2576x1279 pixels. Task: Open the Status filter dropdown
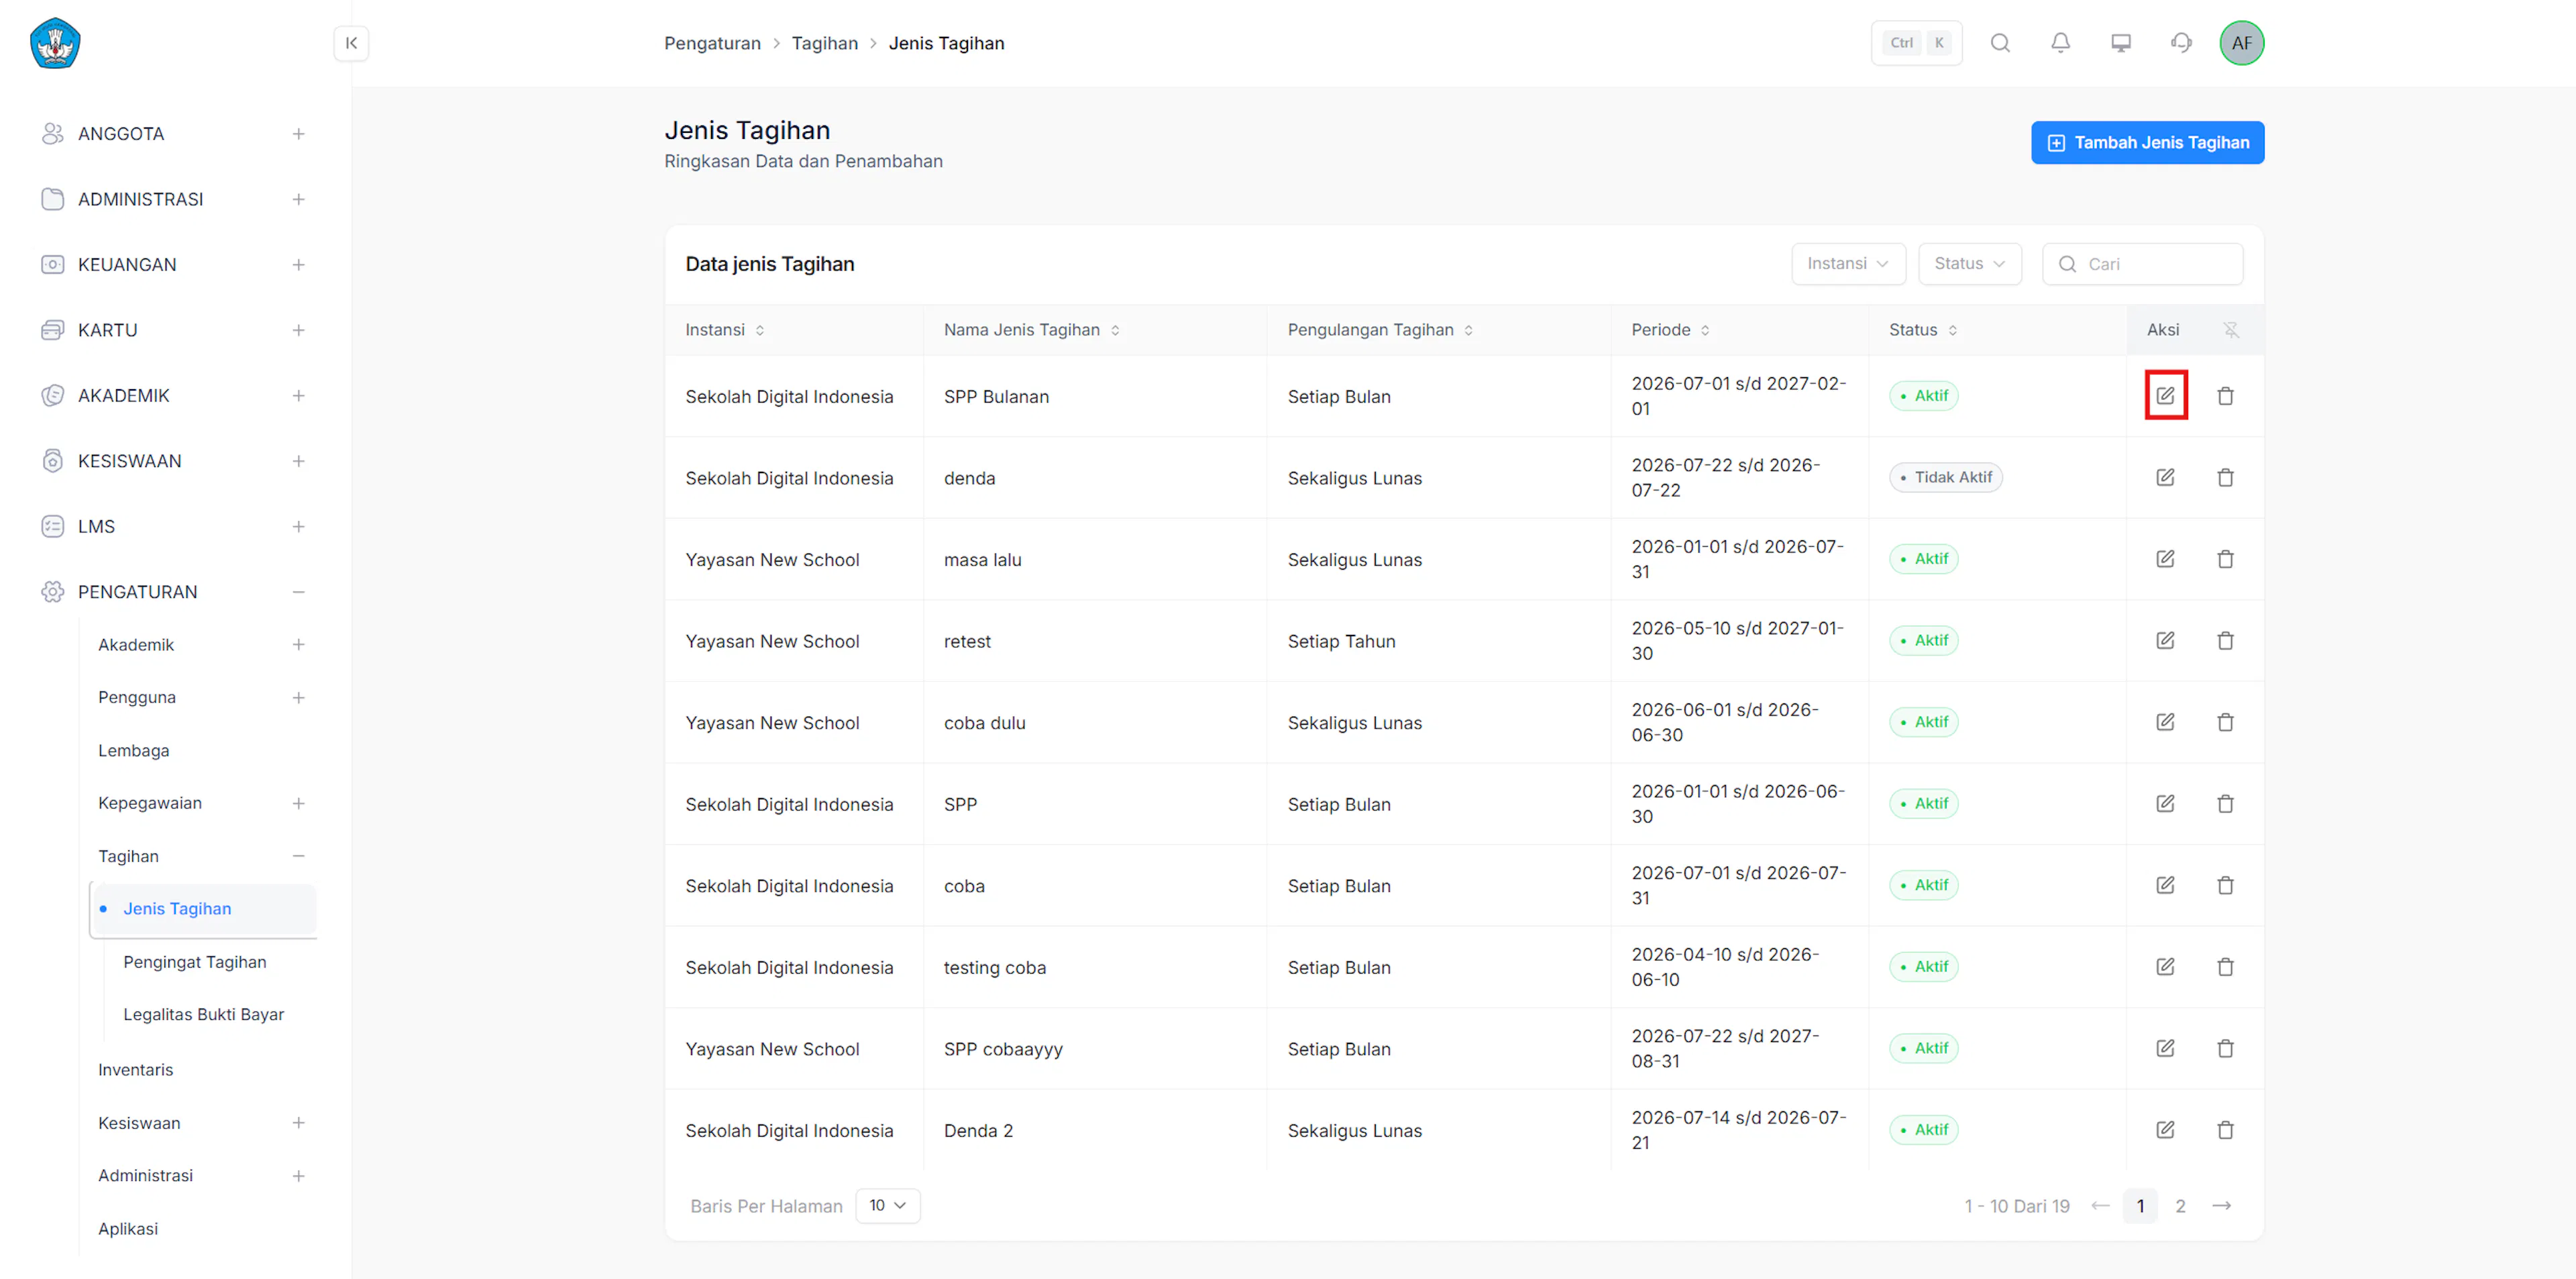pos(1969,264)
